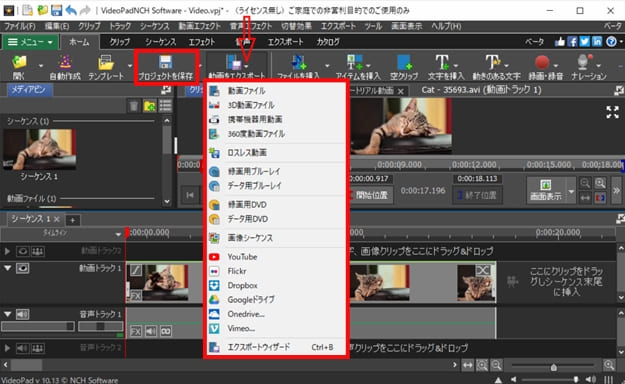Expand 動画トラック 2 triangle
Screen dimensions: 625x384
[x=7, y=251]
